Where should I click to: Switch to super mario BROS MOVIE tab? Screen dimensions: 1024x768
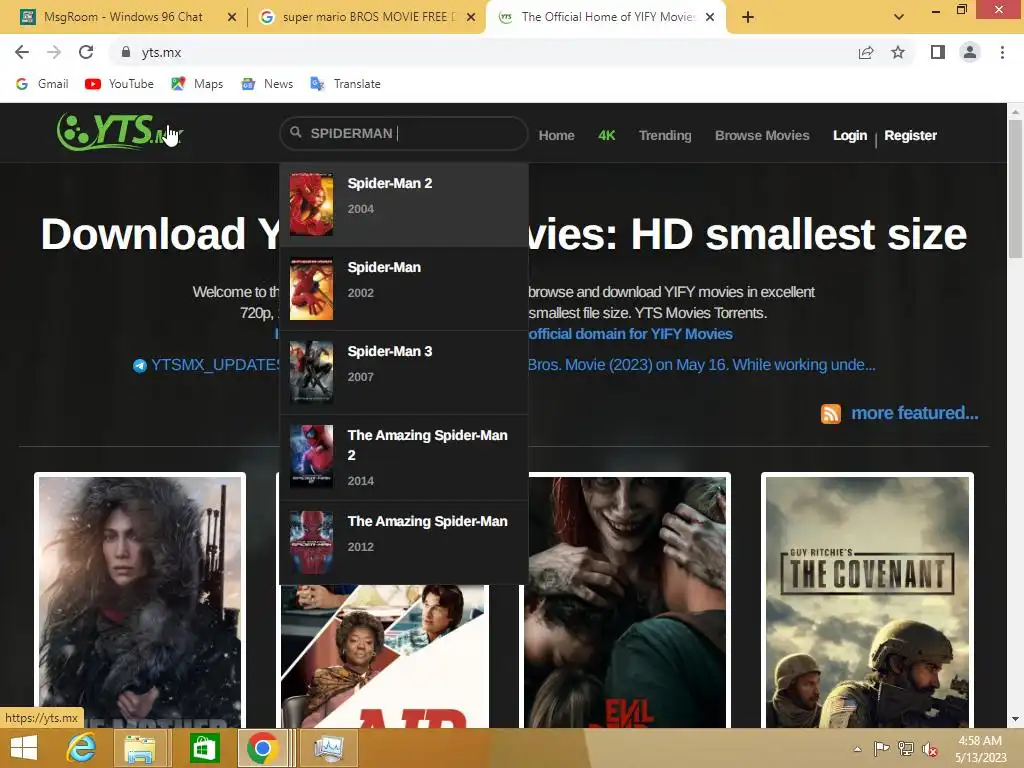click(368, 17)
